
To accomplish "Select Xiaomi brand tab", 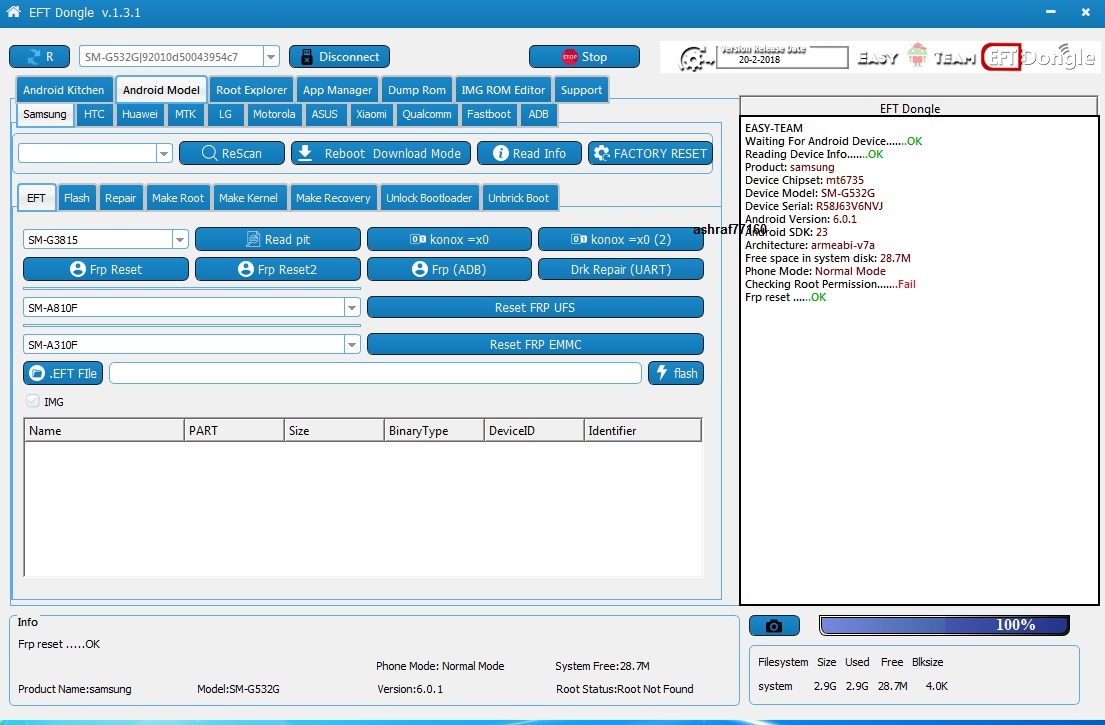I will [371, 114].
